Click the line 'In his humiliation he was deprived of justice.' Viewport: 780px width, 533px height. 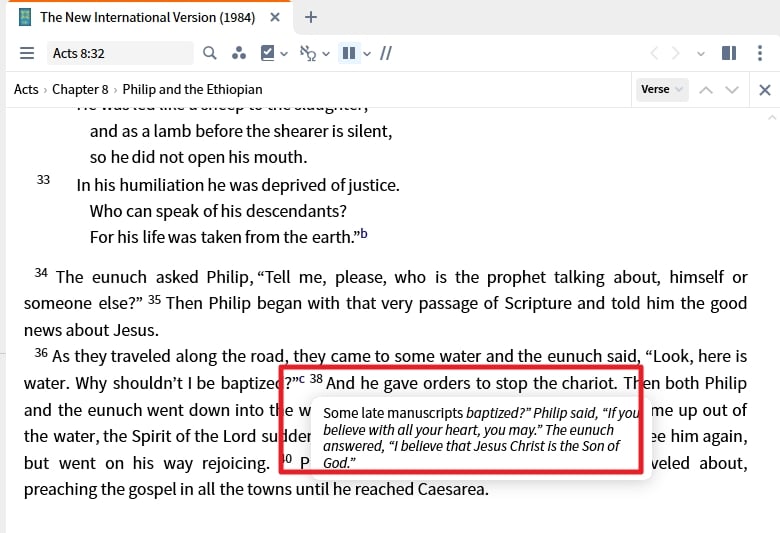(x=238, y=185)
